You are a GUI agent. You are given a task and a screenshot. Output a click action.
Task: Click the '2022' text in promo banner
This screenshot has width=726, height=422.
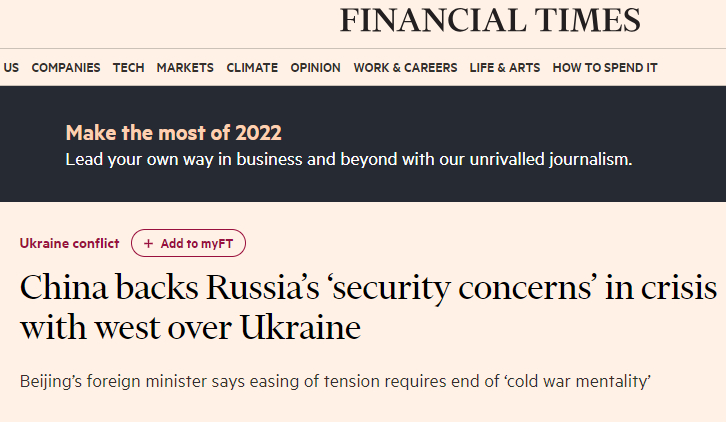point(258,133)
